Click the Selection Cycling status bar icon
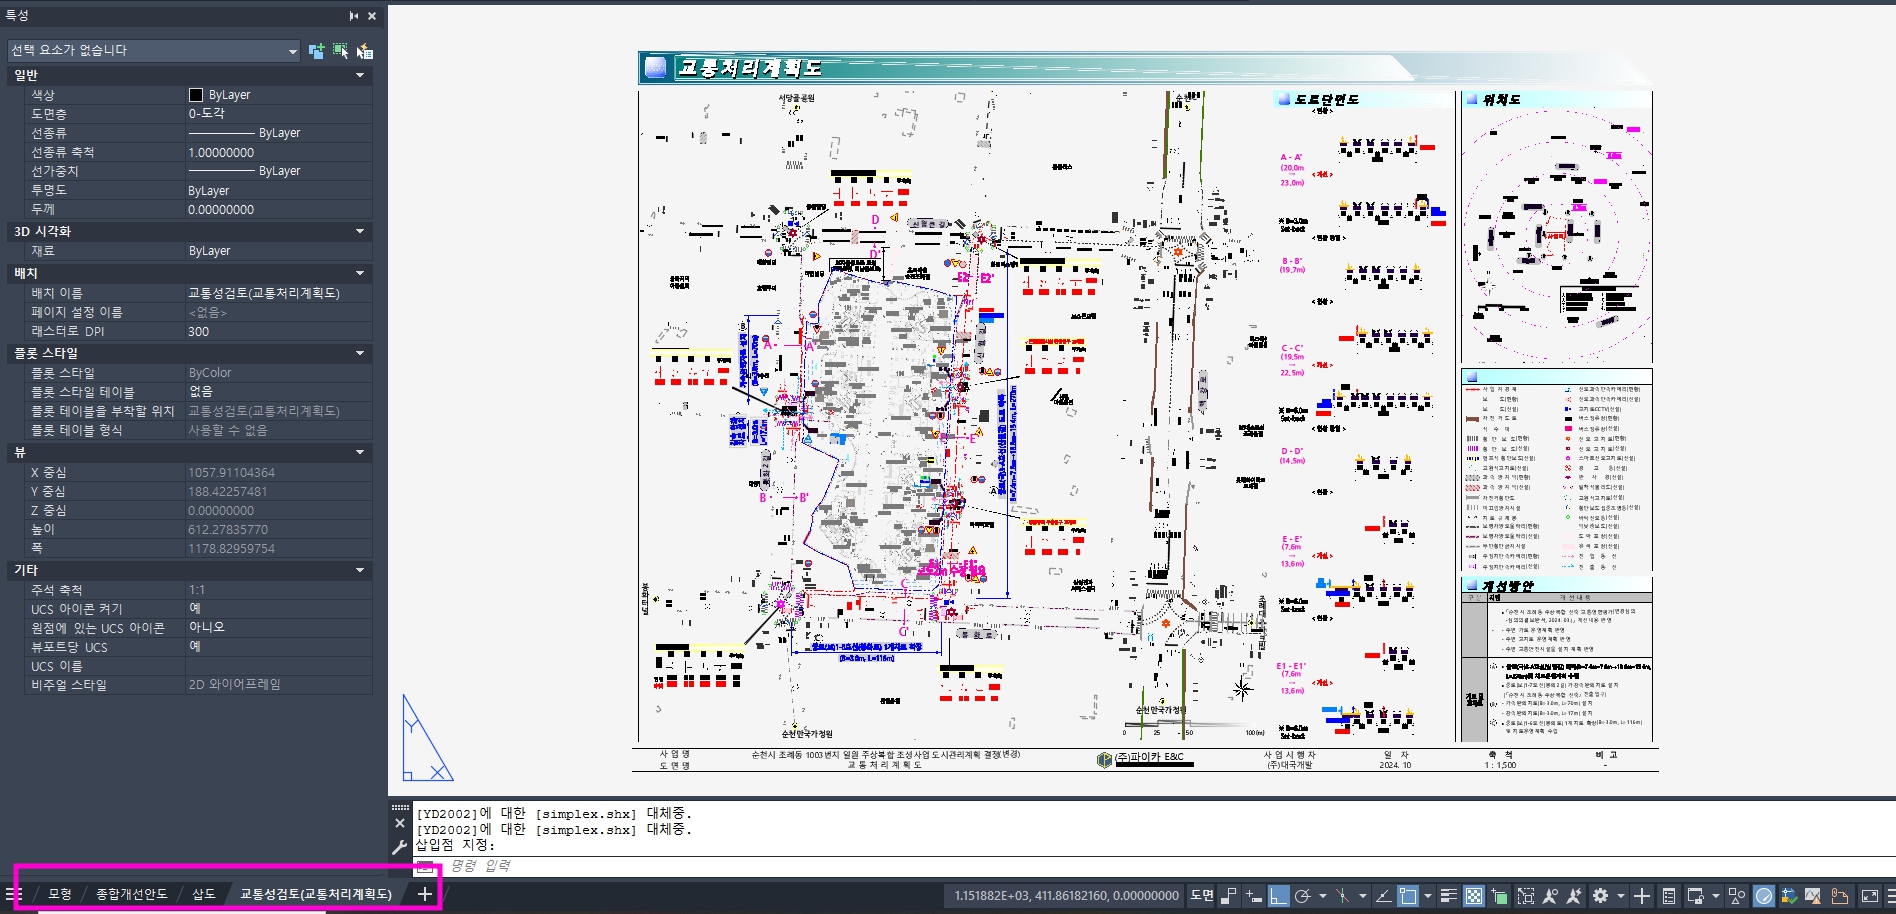Viewport: 1896px width, 914px height. (1499, 896)
